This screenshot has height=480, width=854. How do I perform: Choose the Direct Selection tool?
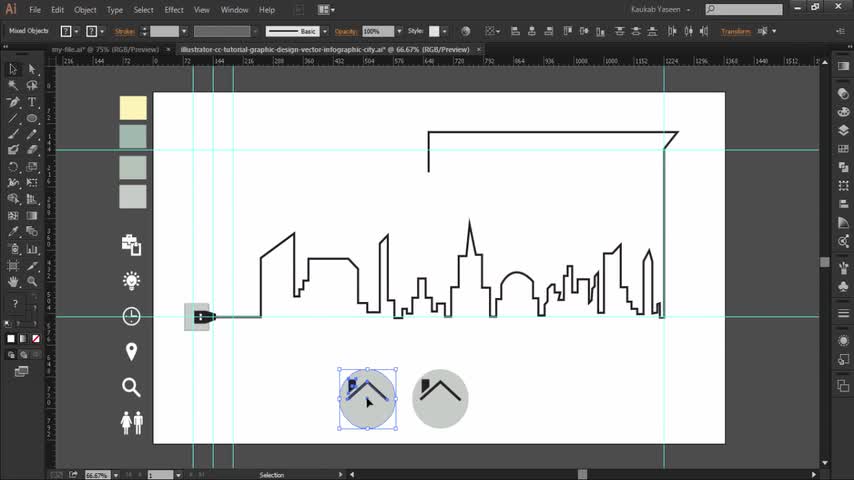[x=32, y=70]
